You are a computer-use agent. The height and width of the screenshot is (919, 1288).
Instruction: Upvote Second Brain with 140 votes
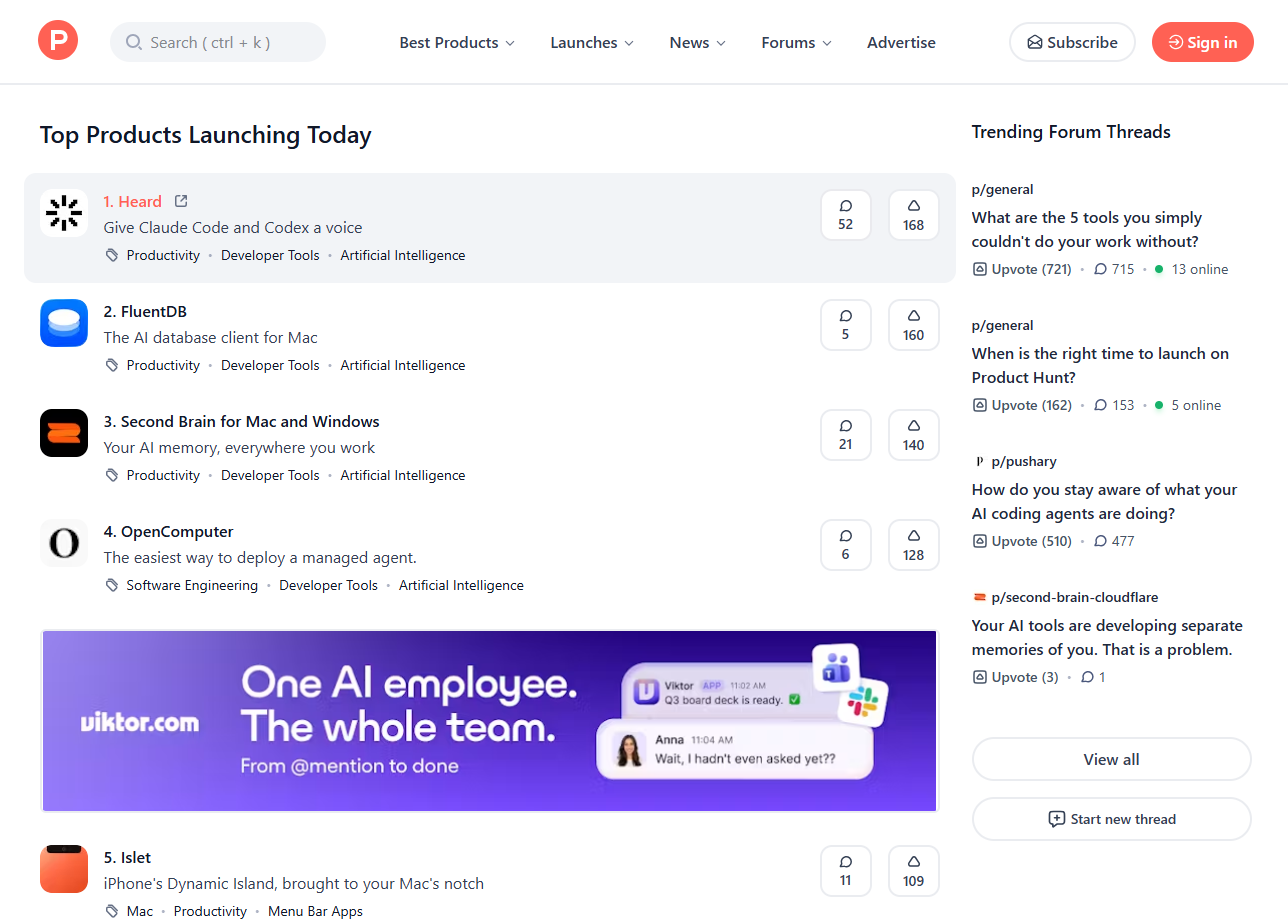(x=914, y=435)
